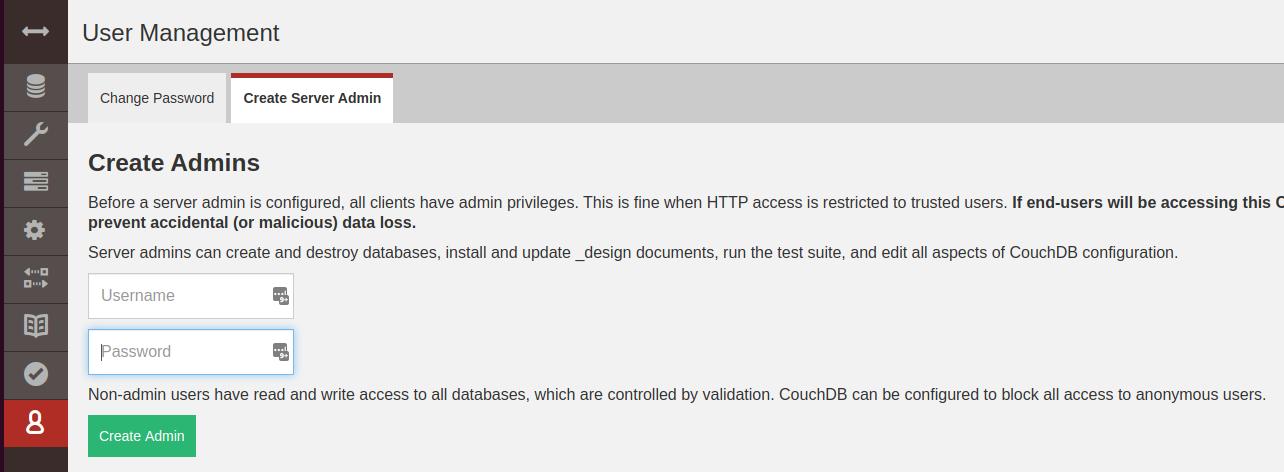Click the User Management page title

(x=181, y=32)
